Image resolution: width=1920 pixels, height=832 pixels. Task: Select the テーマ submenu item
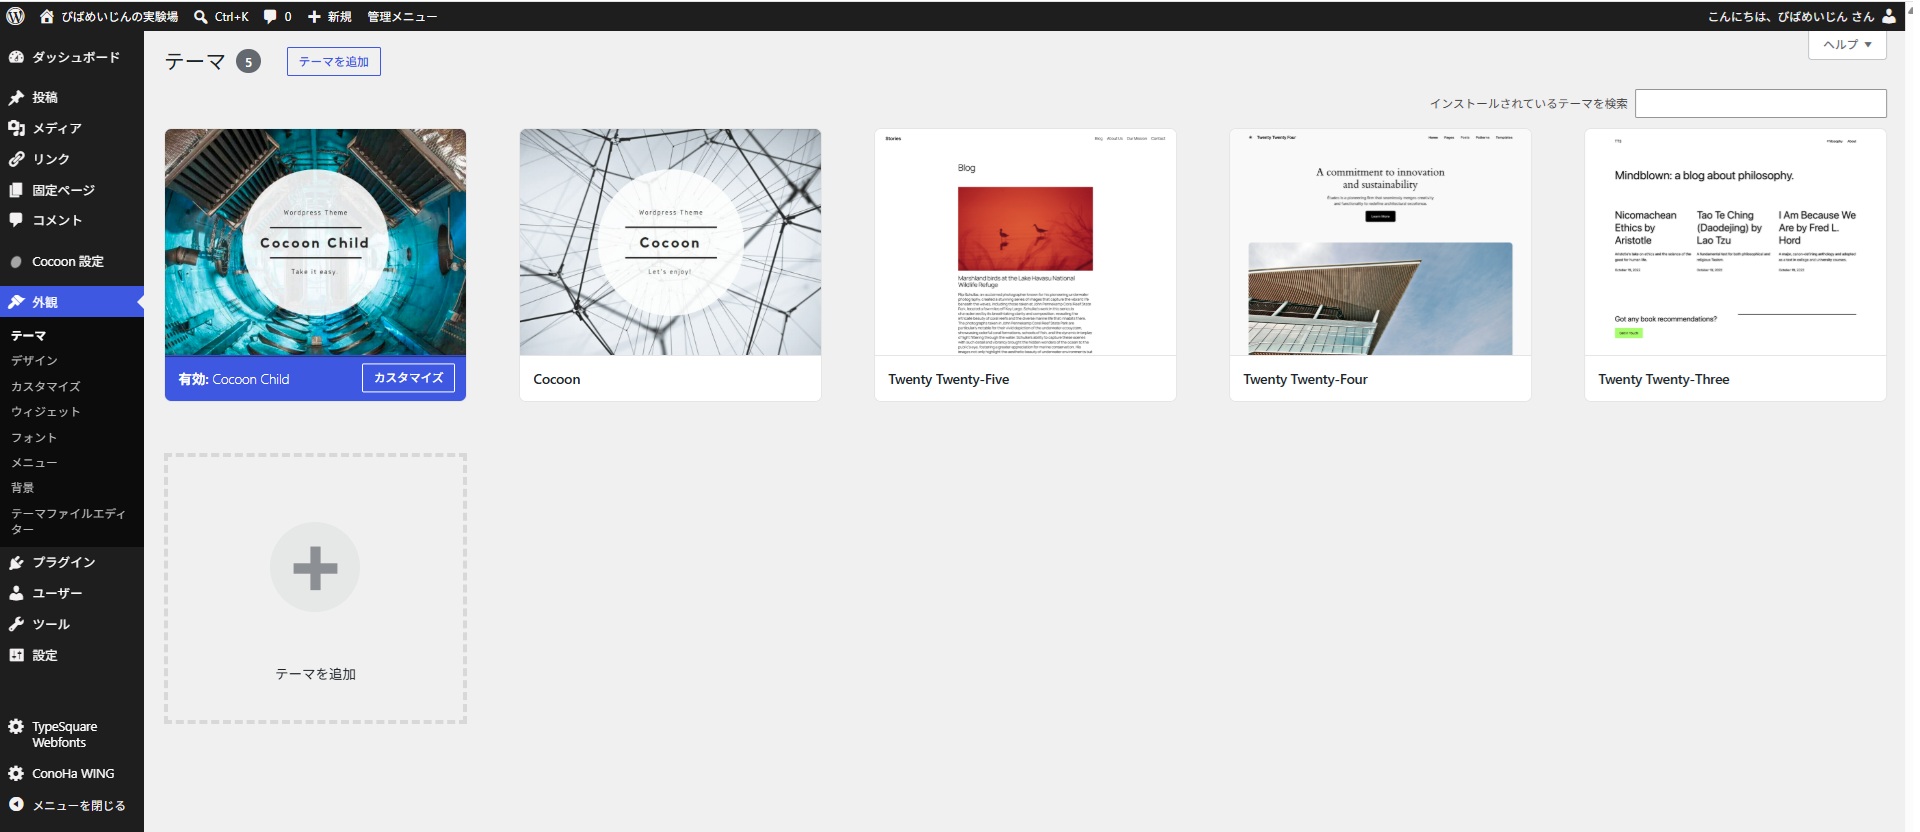[x=28, y=336]
